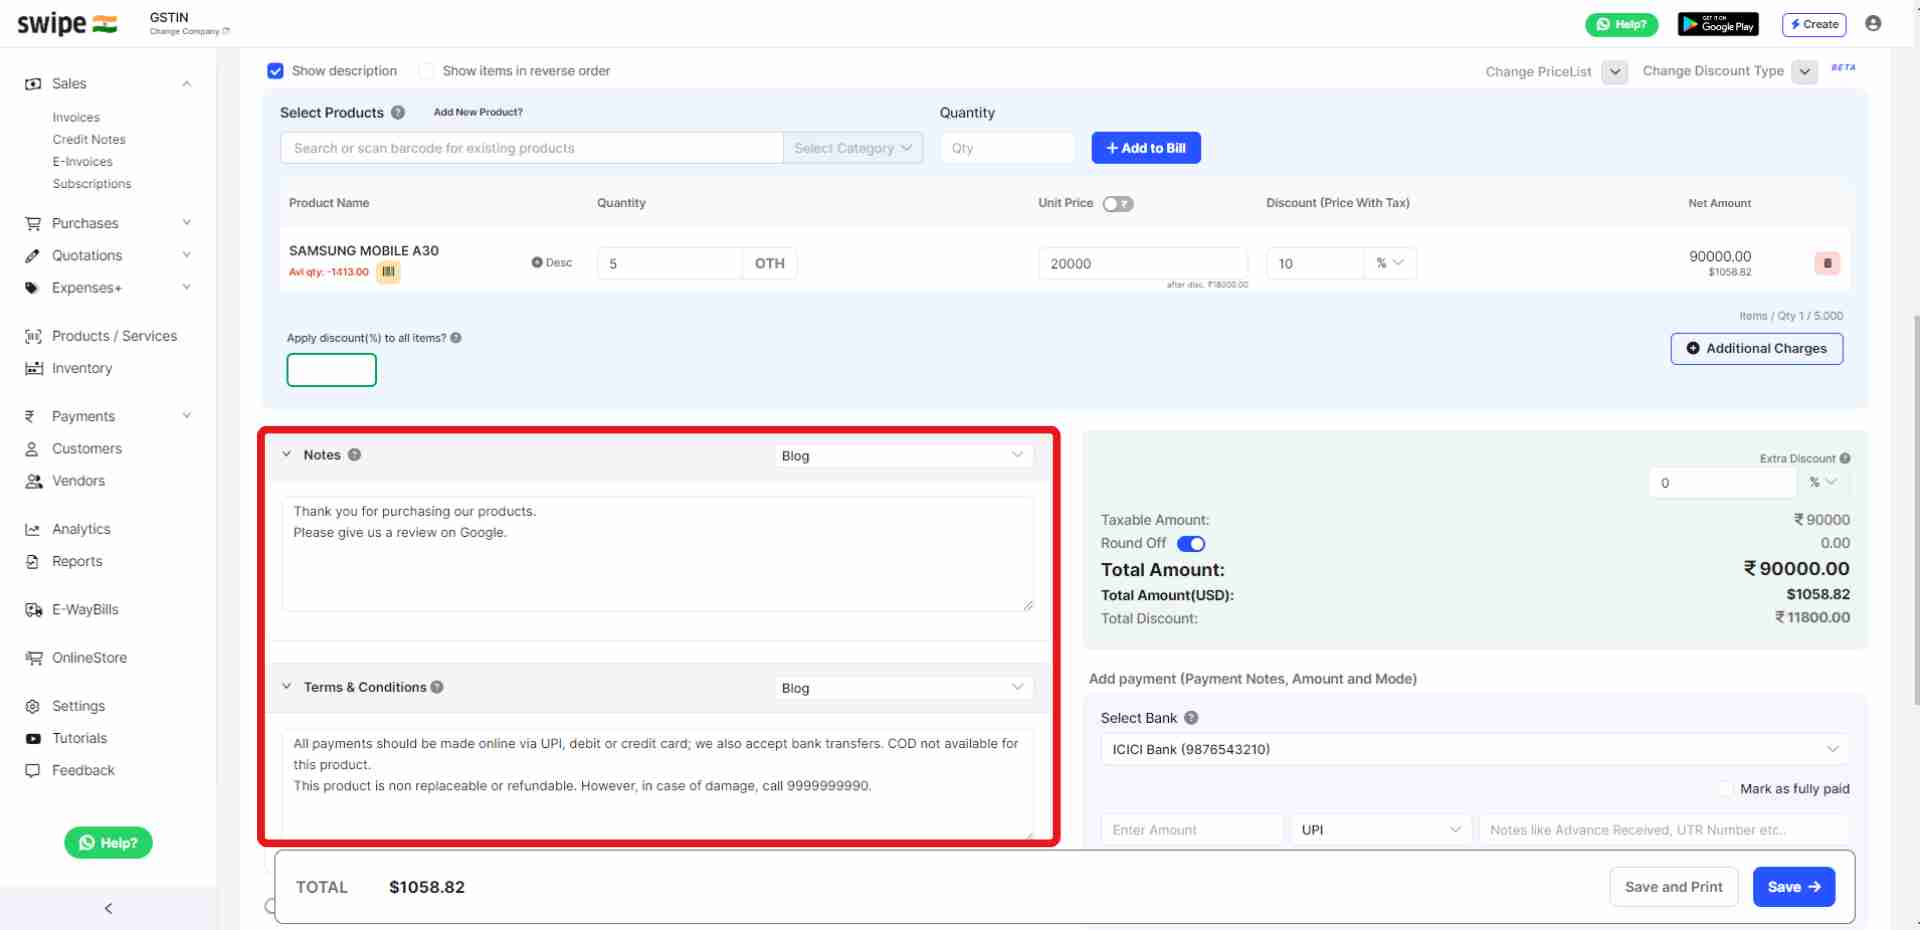Click the Desc button for Samsung Mobile A30
This screenshot has height=930, width=1920.
[552, 263]
